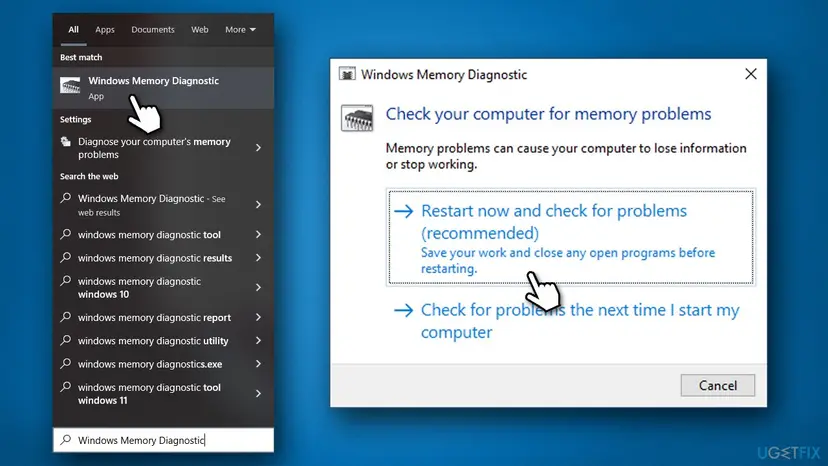828x466 pixels.
Task: Expand chevron for 'diagnostic tool windows 11'
Action: [258, 394]
